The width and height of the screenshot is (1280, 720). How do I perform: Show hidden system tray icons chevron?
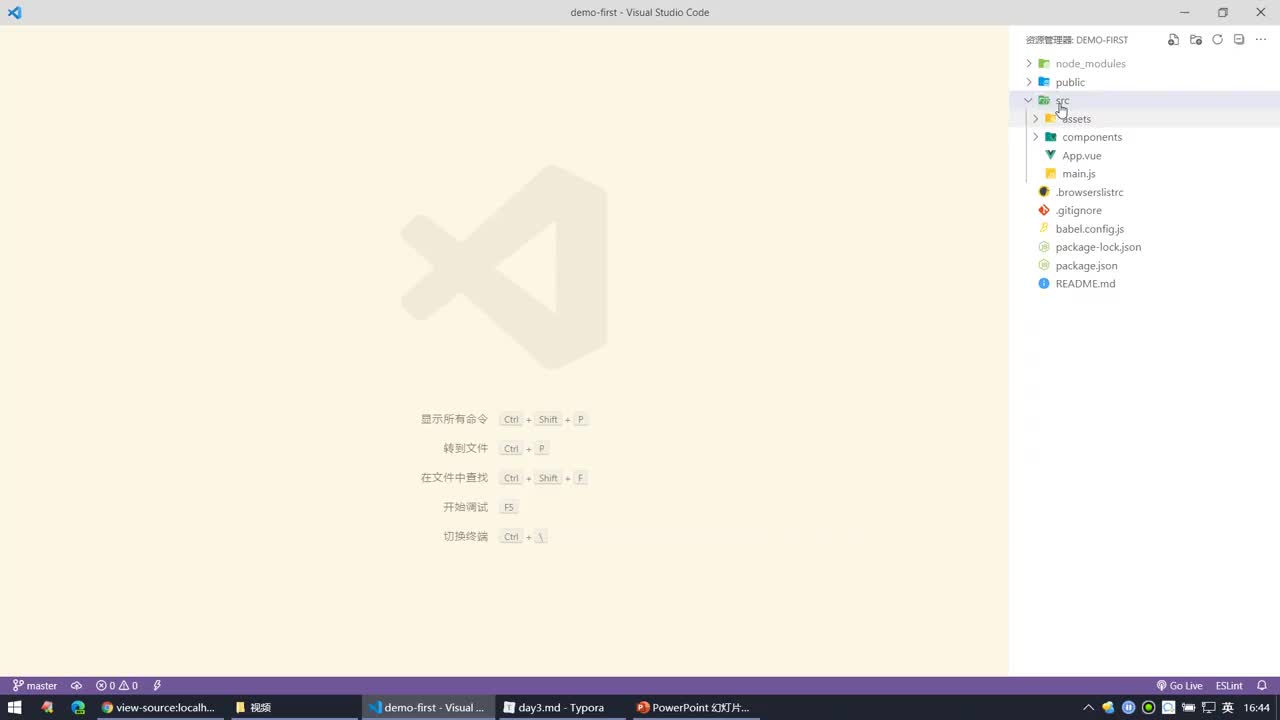tap(1088, 708)
